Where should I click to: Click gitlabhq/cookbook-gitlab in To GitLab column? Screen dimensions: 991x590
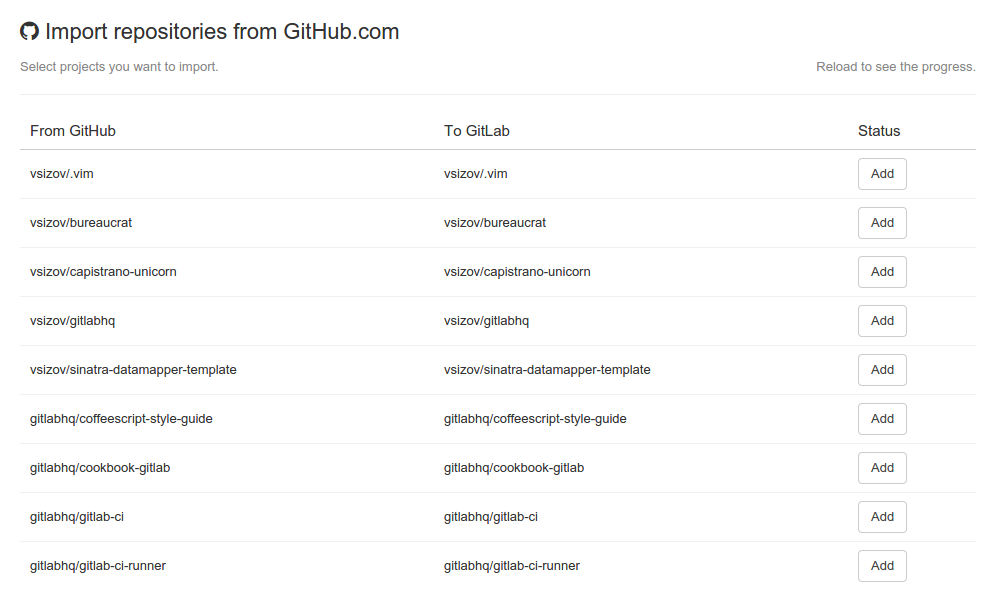tap(514, 468)
